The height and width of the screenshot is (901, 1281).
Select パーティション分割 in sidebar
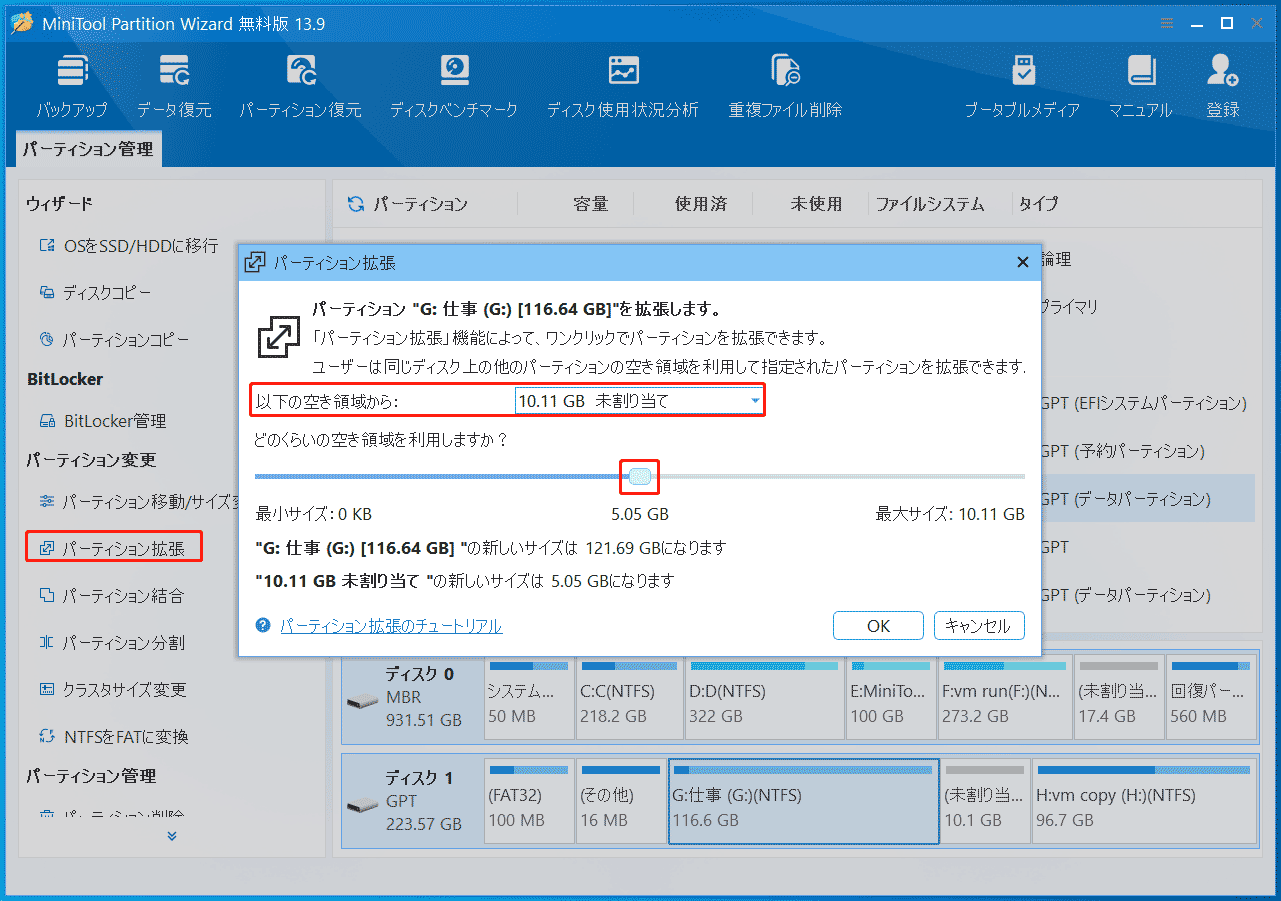coord(110,643)
